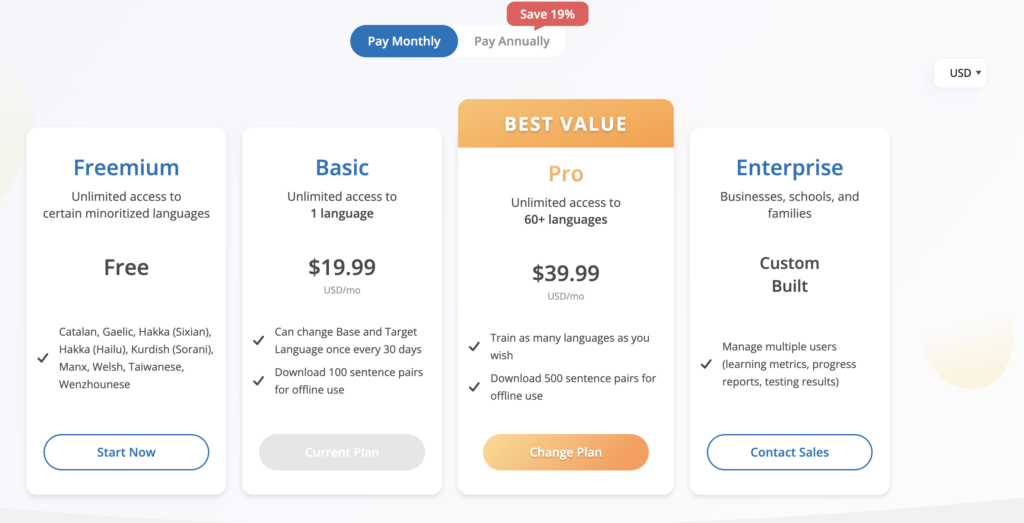Click the Freemium plan title

(126, 168)
